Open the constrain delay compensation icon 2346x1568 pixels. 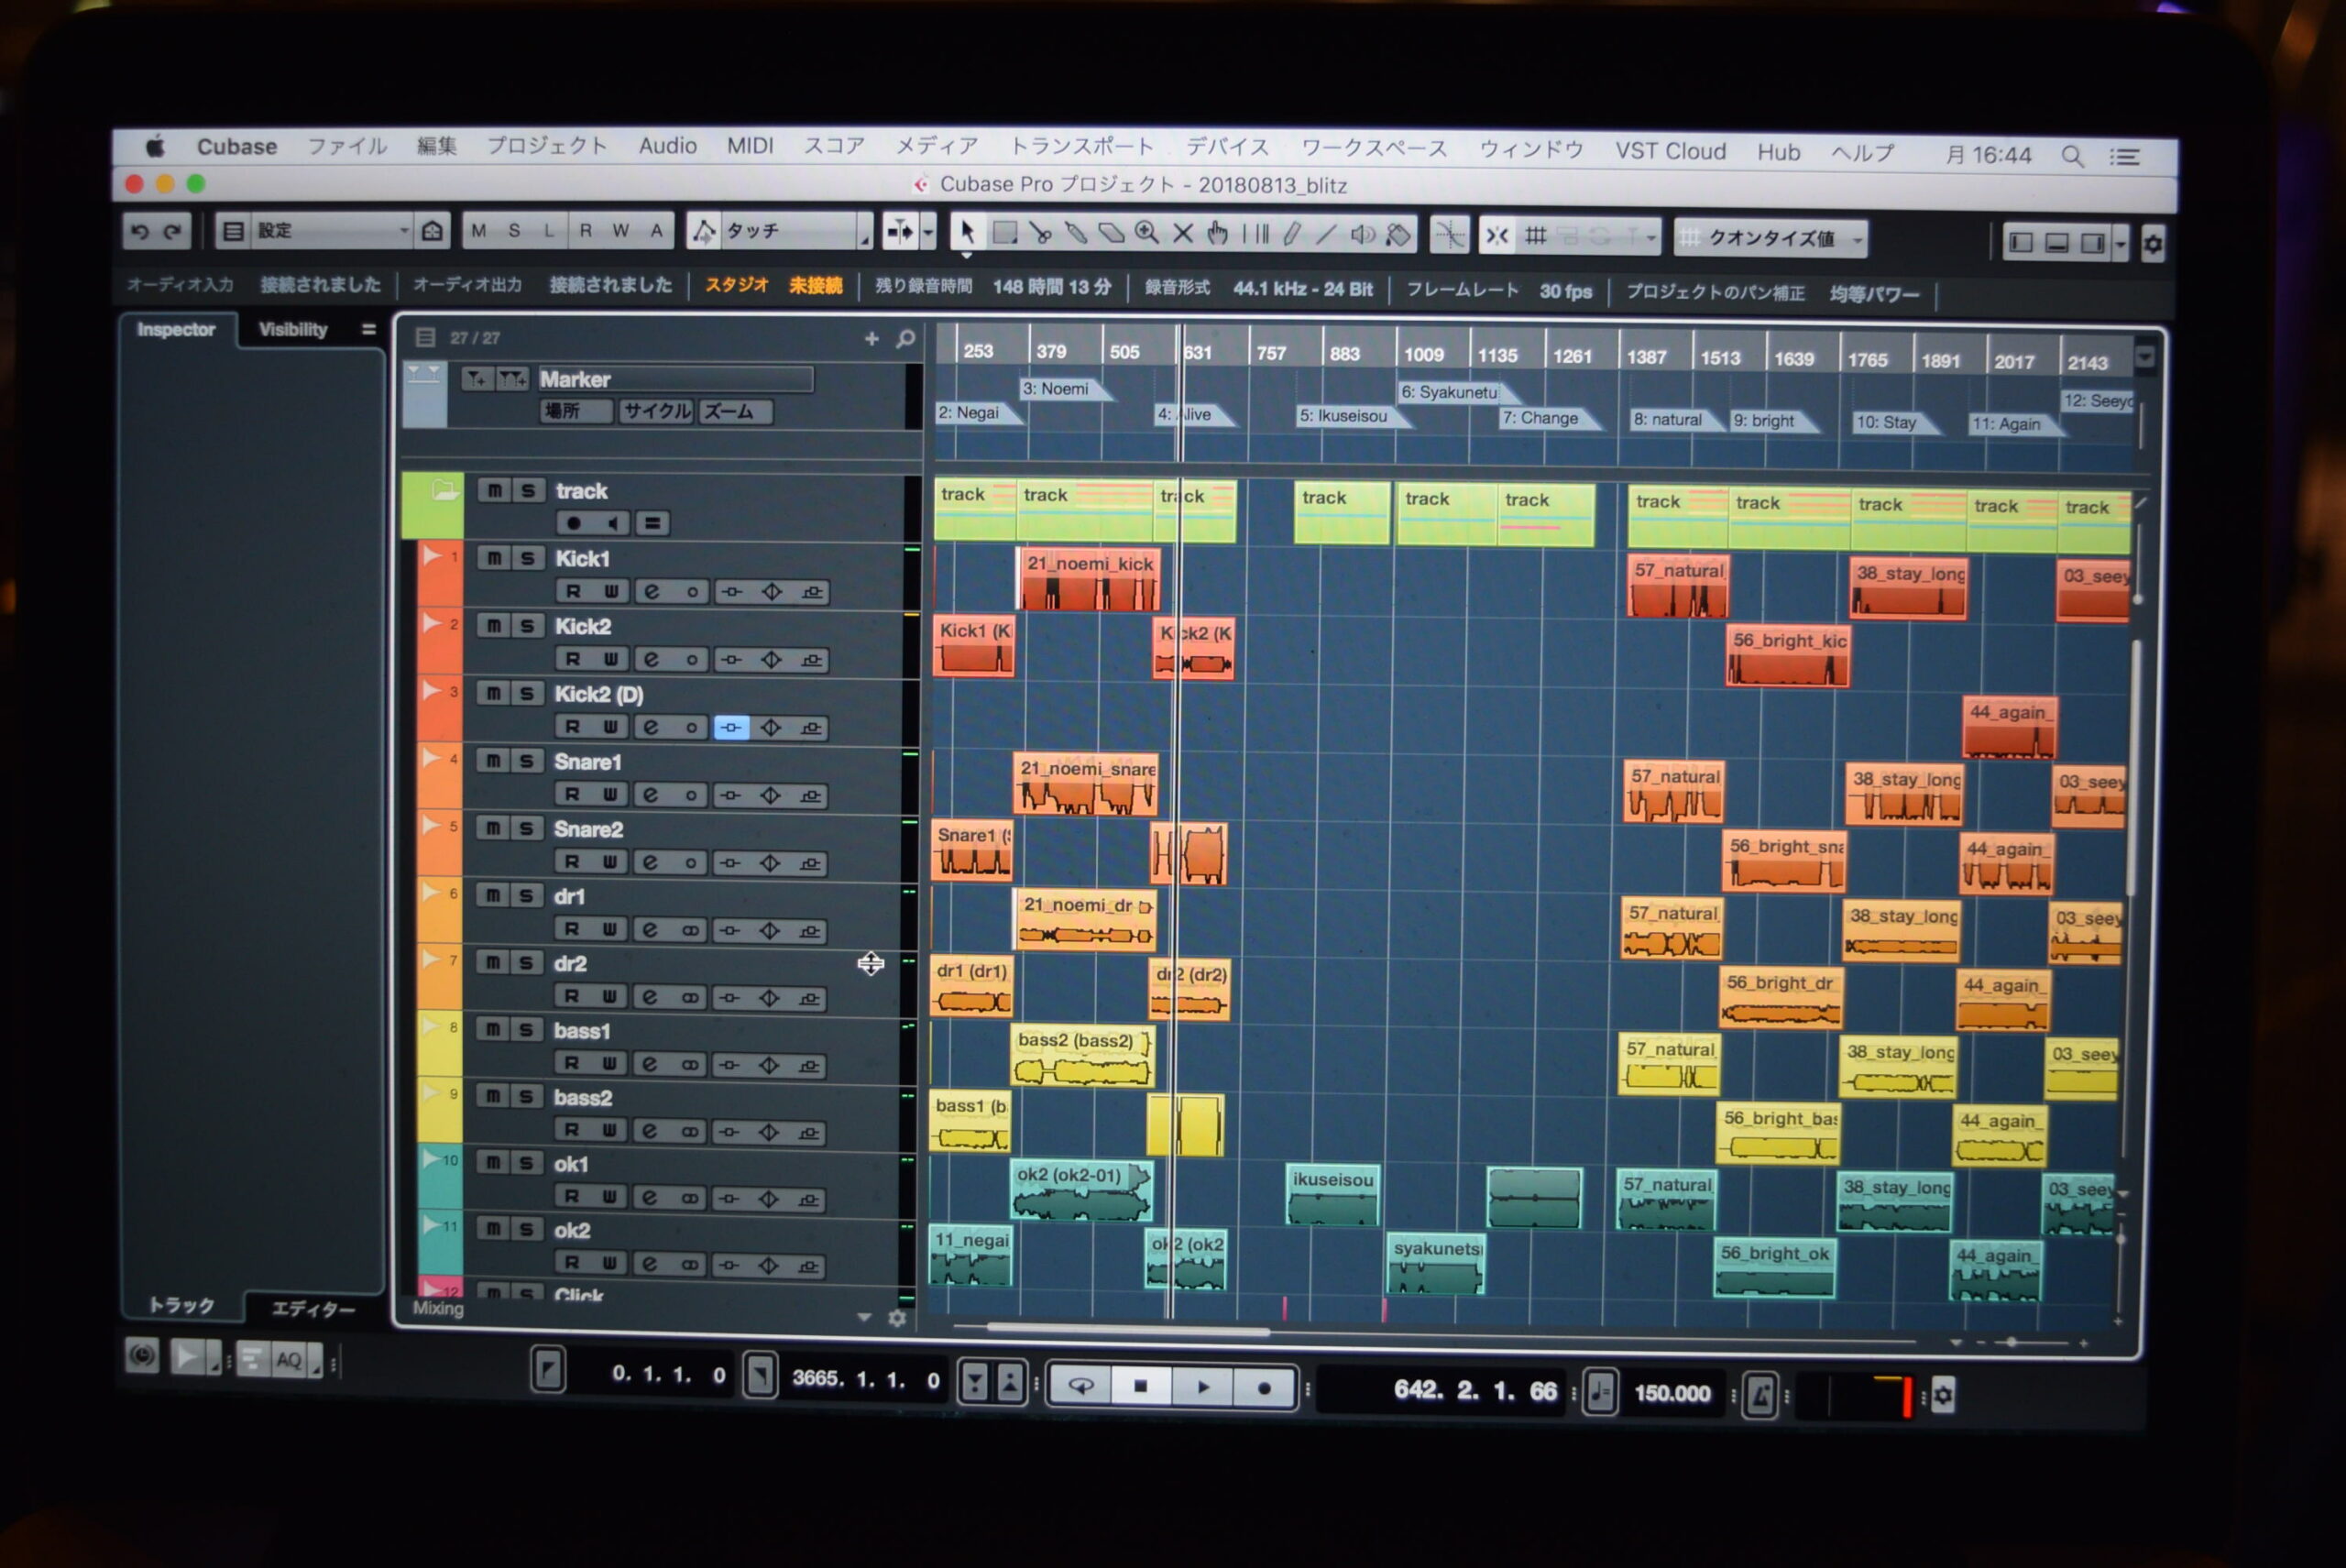pyautogui.click(x=142, y=1357)
